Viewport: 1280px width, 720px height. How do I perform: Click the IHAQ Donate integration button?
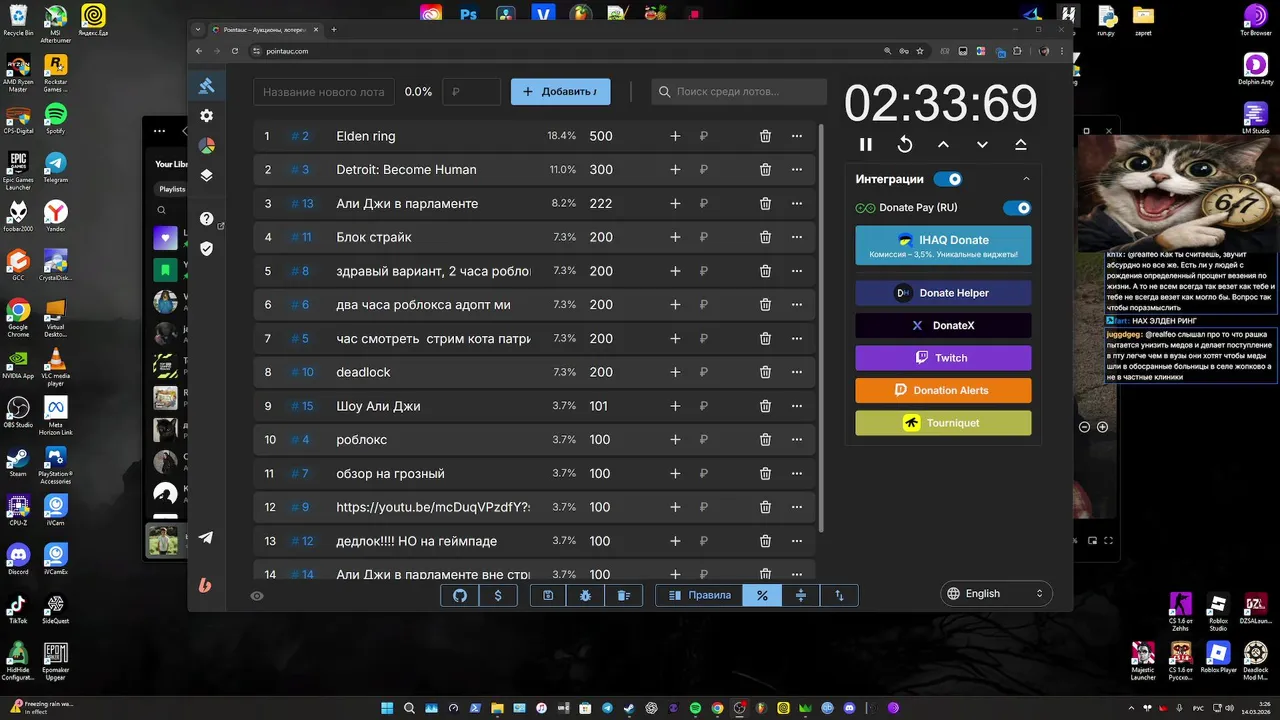pyautogui.click(x=943, y=246)
